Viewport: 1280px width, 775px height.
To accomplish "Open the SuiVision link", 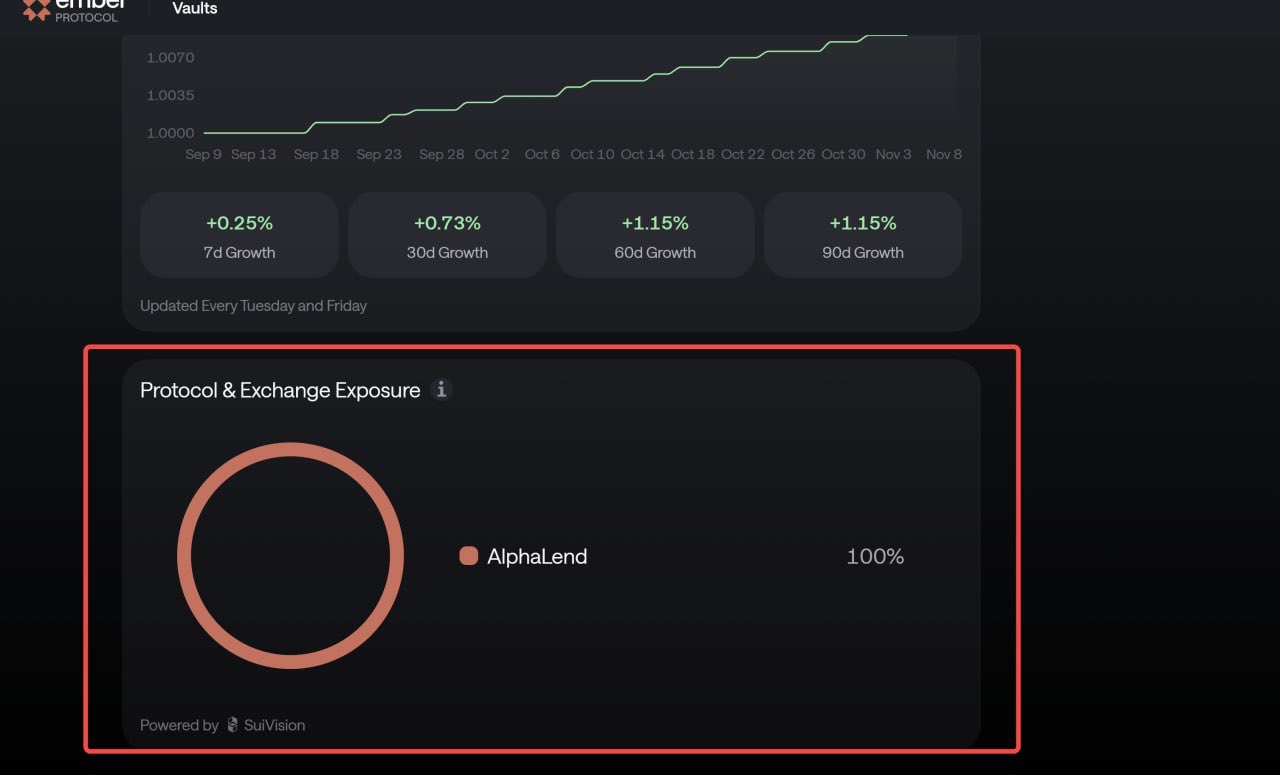I will [274, 725].
